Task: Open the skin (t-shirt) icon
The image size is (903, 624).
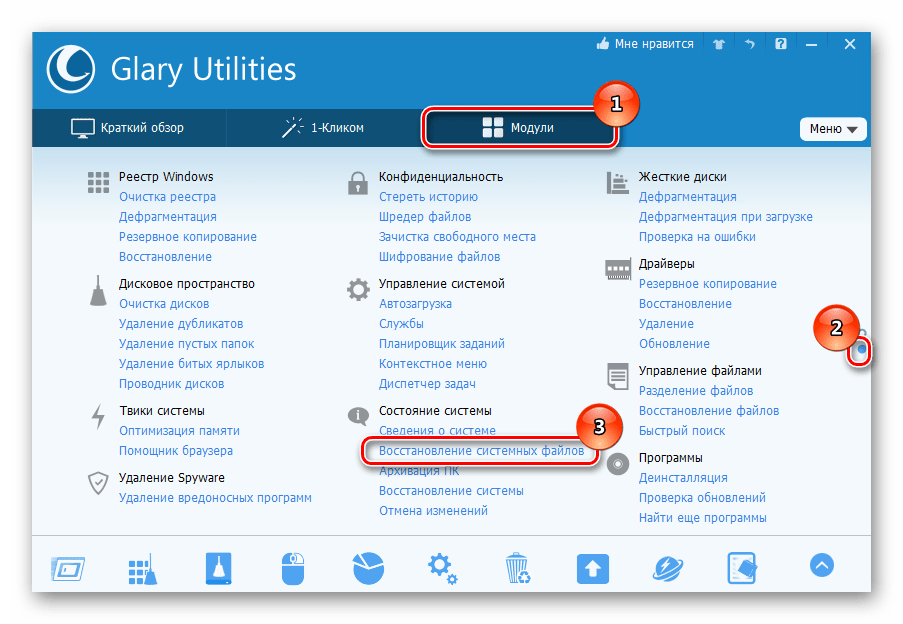Action: coord(718,44)
